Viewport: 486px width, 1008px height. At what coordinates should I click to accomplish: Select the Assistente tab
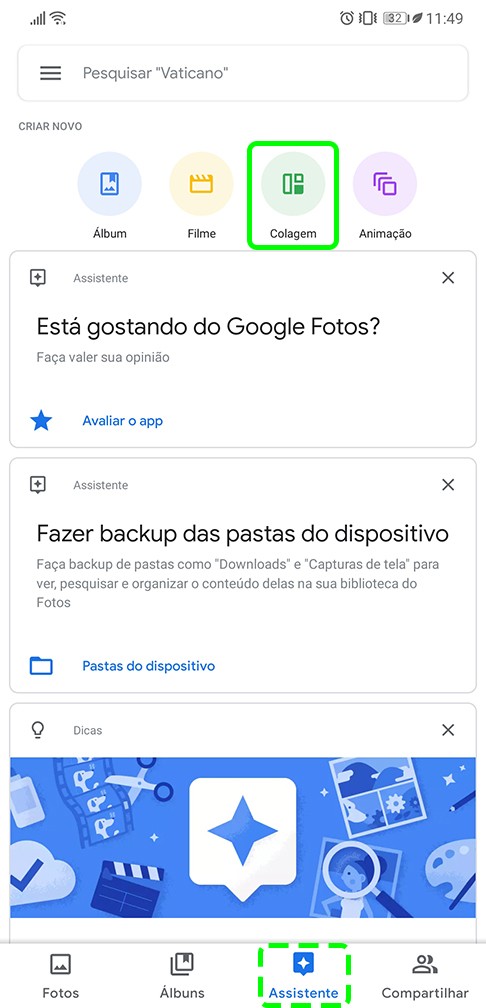(303, 976)
